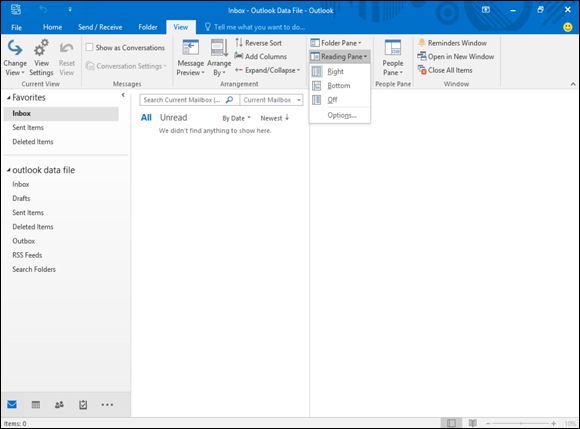This screenshot has width=580, height=429.
Task: Adjust the zoom slider in status bar
Action: tap(520, 423)
